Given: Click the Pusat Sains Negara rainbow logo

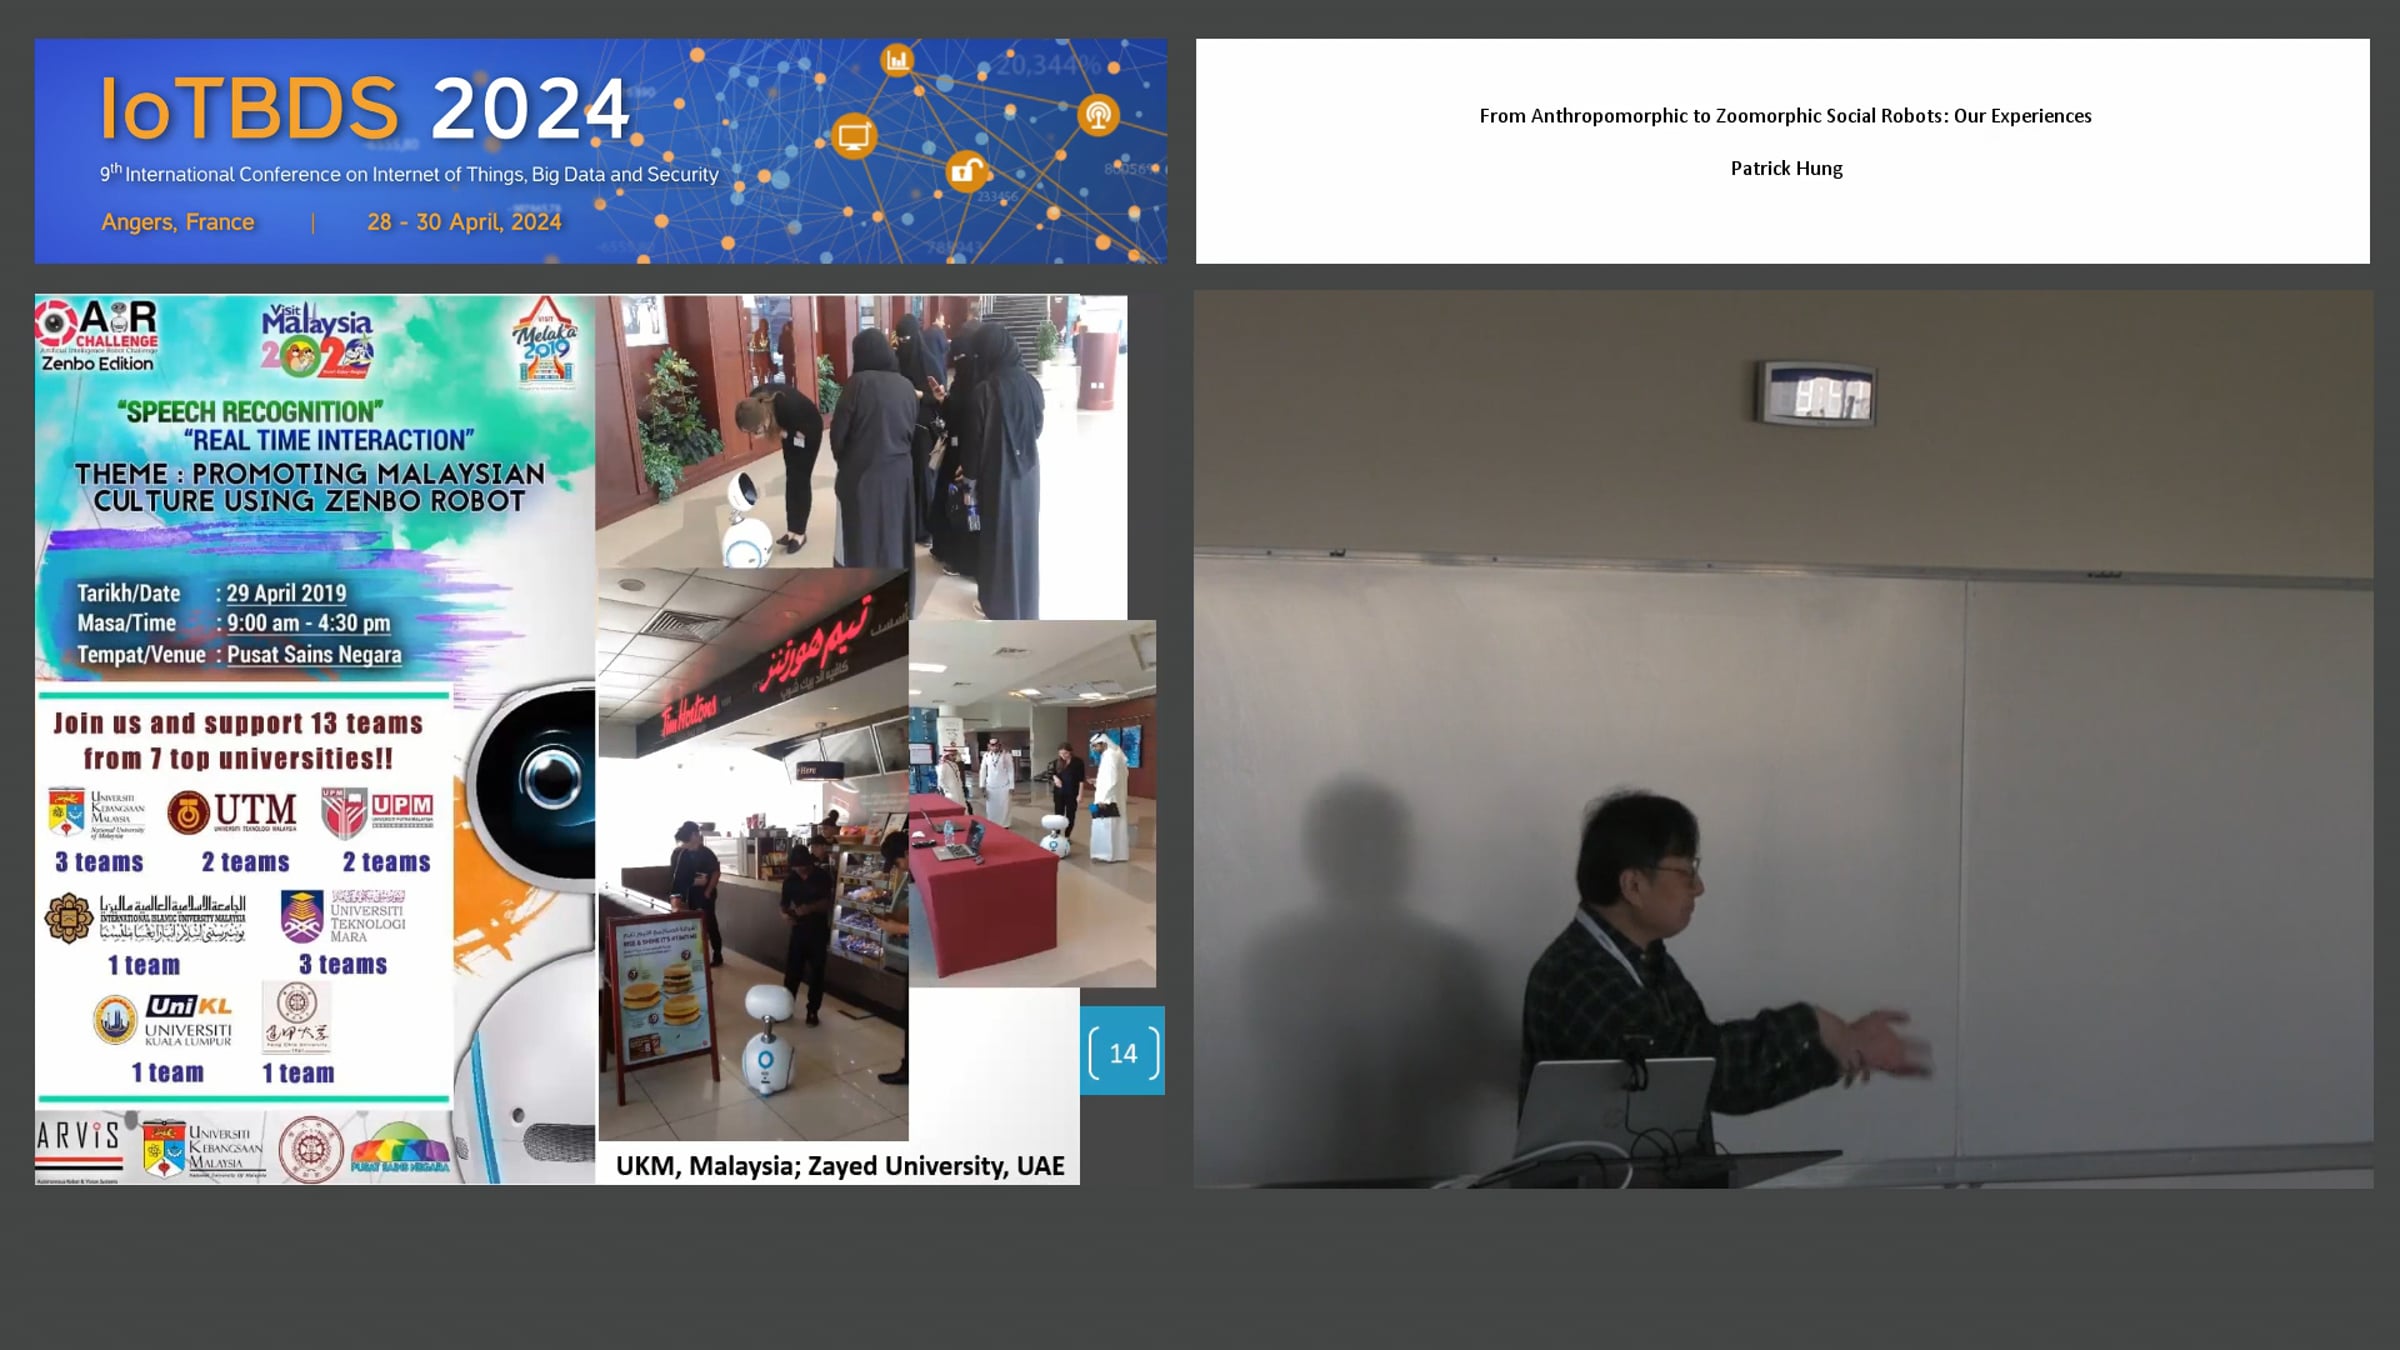Looking at the screenshot, I should (399, 1150).
